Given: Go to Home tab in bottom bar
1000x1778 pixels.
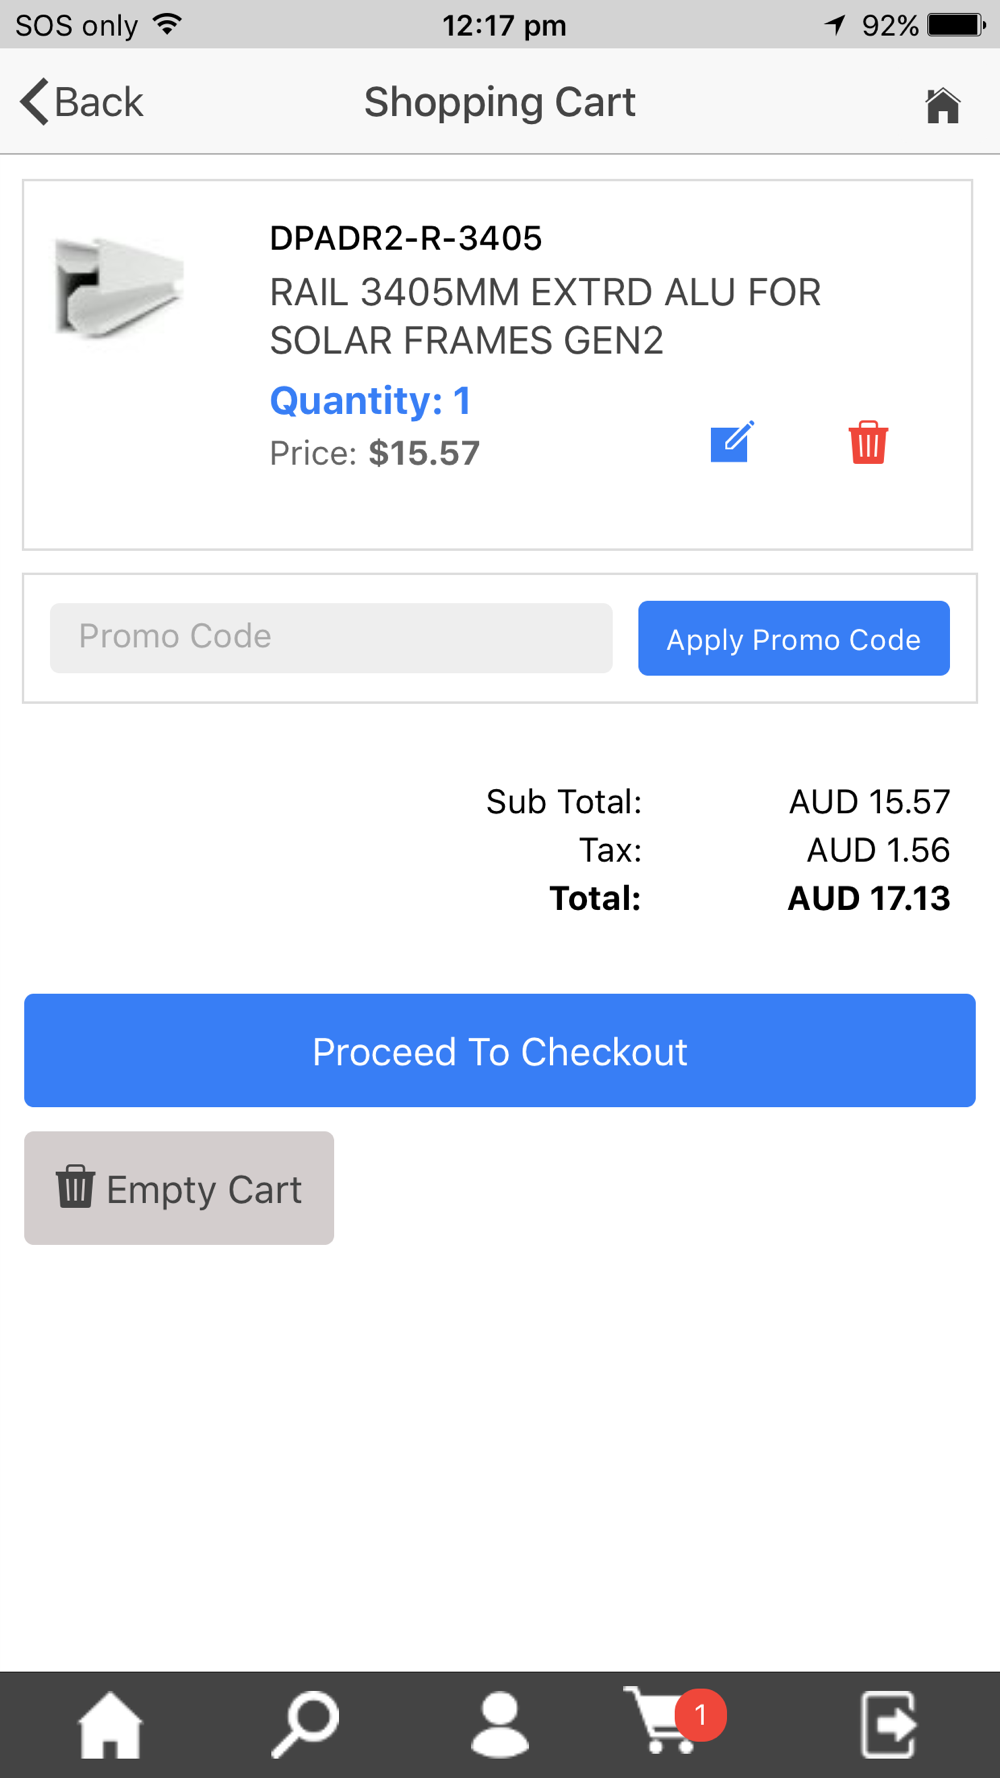Looking at the screenshot, I should click(110, 1724).
